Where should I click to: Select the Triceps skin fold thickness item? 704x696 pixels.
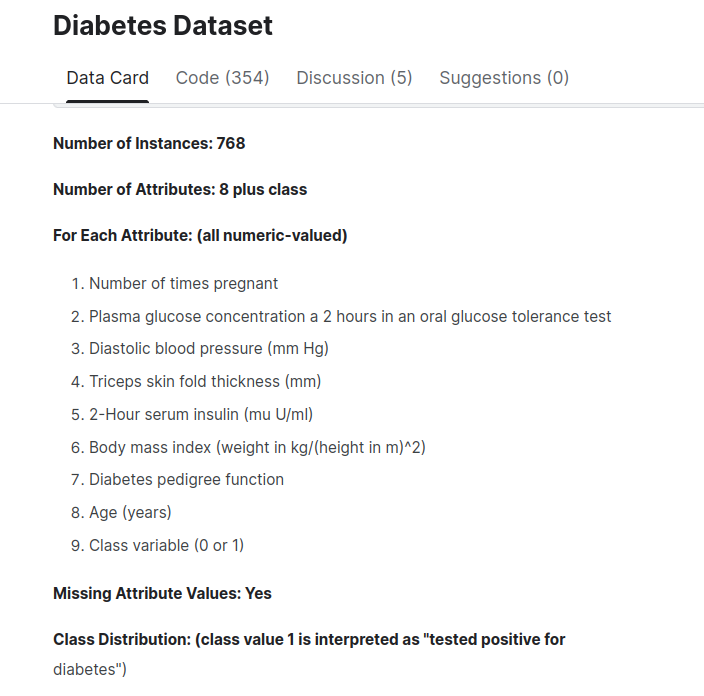tap(205, 381)
